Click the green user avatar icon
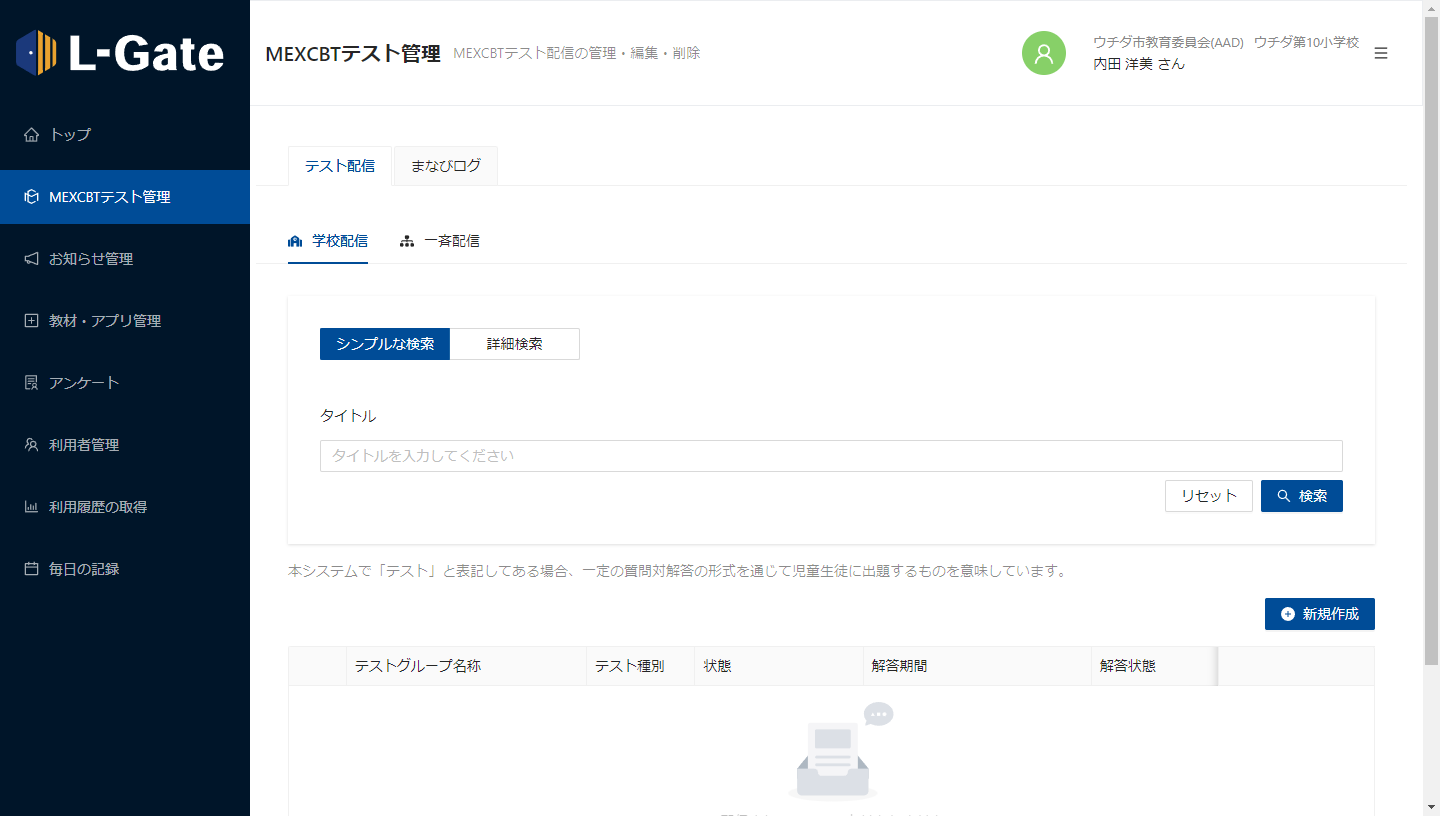 pos(1044,53)
